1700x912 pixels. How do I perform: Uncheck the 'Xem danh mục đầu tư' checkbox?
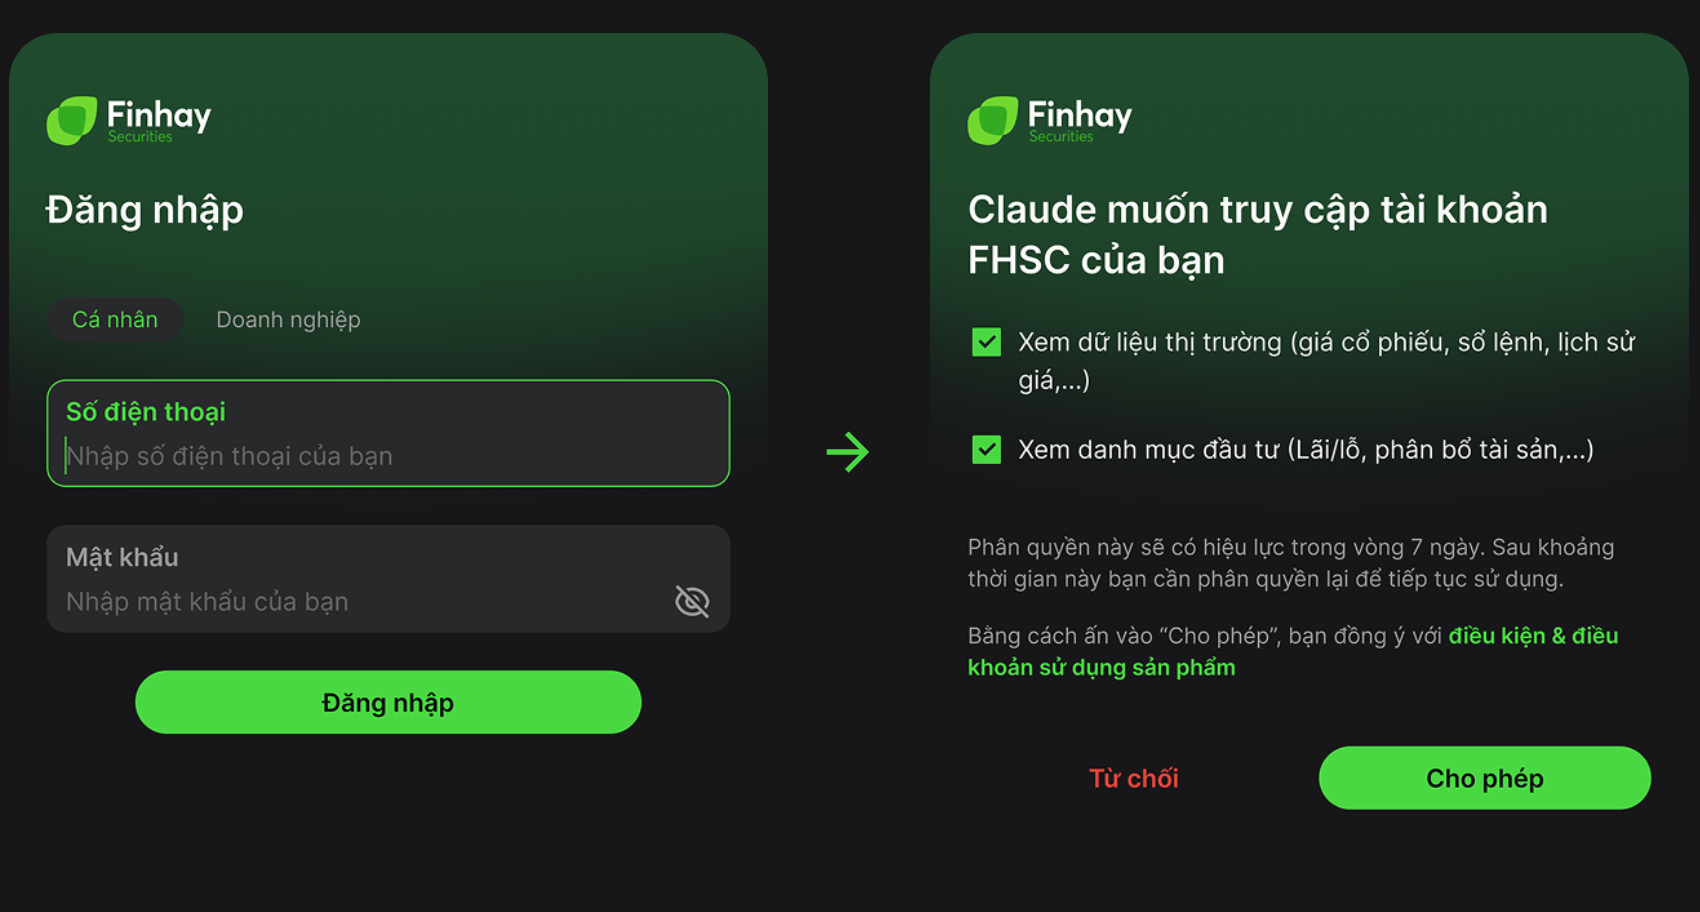tap(986, 449)
